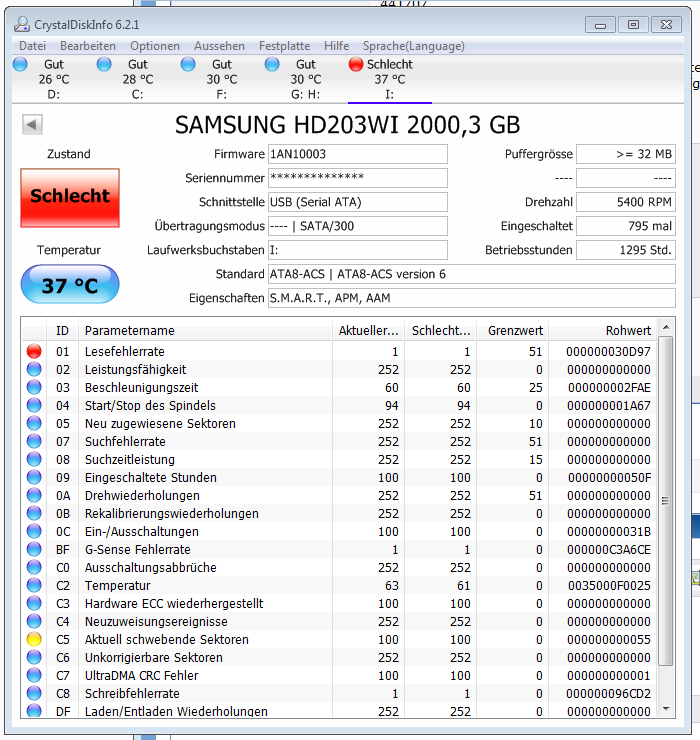700x740 pixels.
Task: Click the Übertragungsmodus SATA/300 field
Action: [x=358, y=226]
